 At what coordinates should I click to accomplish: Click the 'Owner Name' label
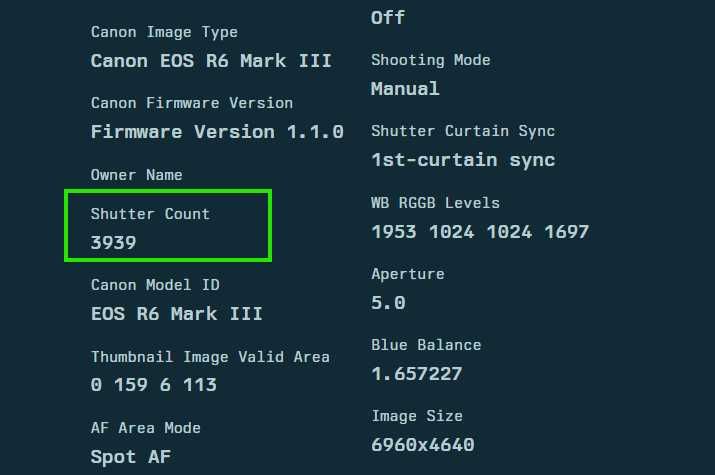[x=137, y=175]
